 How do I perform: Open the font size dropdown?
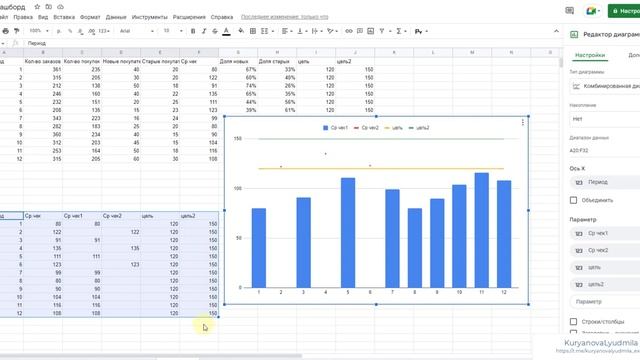(x=173, y=31)
